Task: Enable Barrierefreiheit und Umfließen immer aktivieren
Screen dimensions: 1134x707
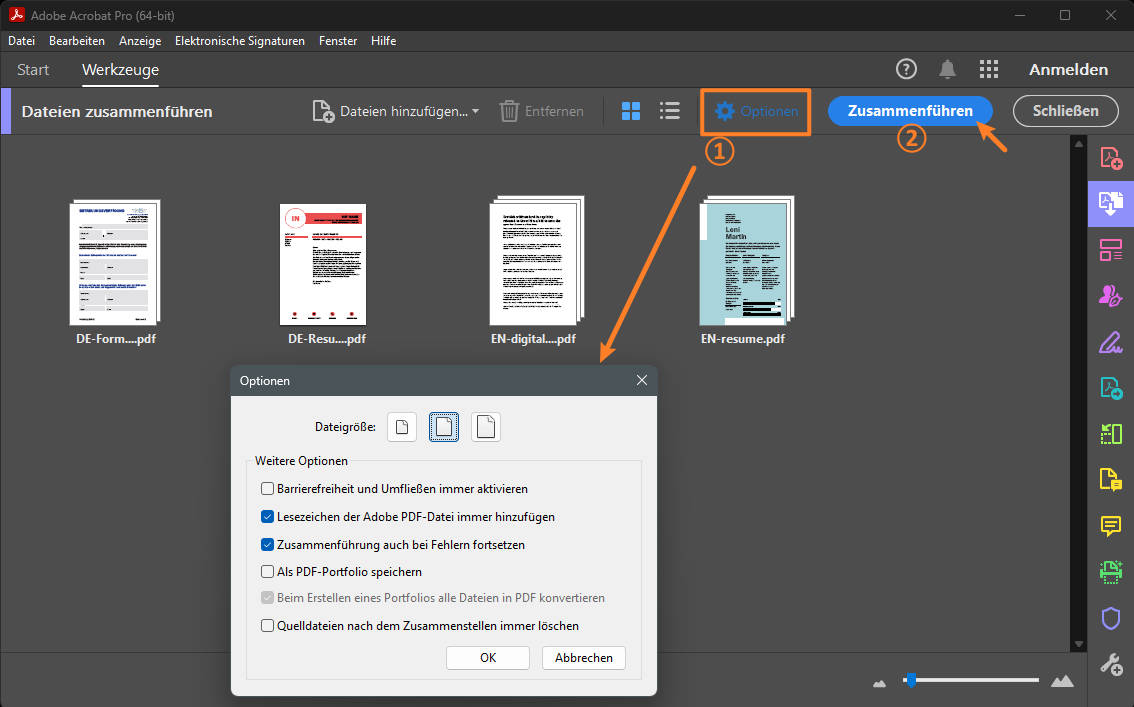Action: coord(268,488)
